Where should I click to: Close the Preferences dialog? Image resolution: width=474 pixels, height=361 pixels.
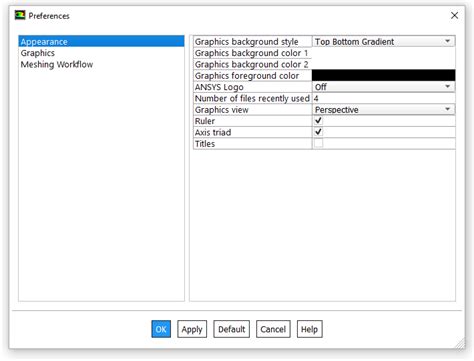[454, 15]
